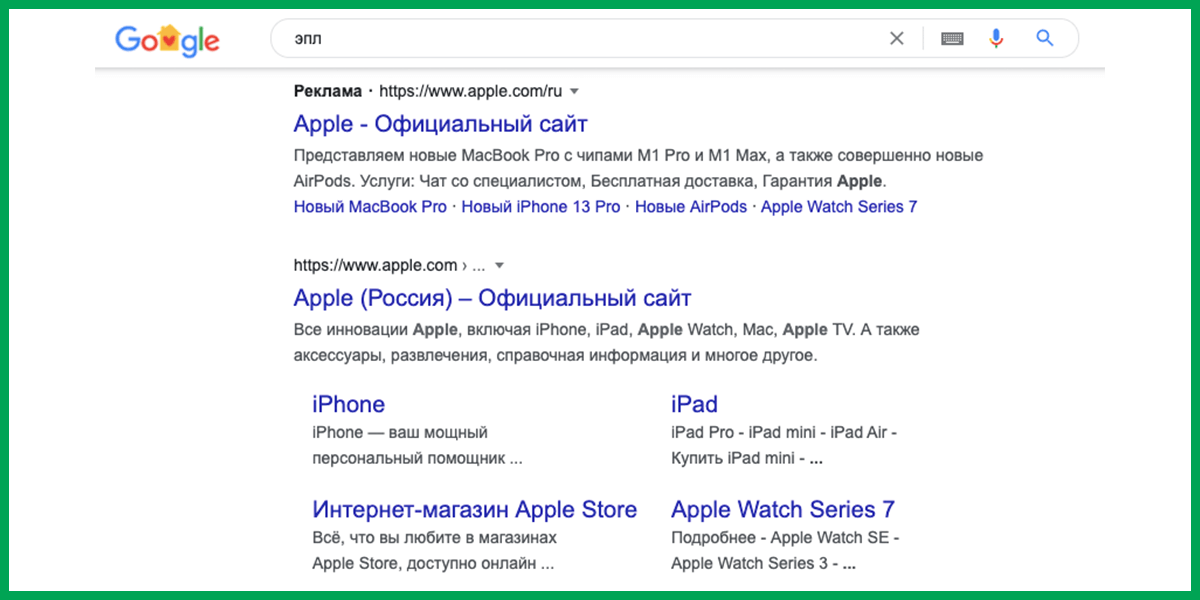Screen dimensions: 1200x600
Task: Follow the "Новый MacBook Pro" sitelink
Action: [370, 207]
